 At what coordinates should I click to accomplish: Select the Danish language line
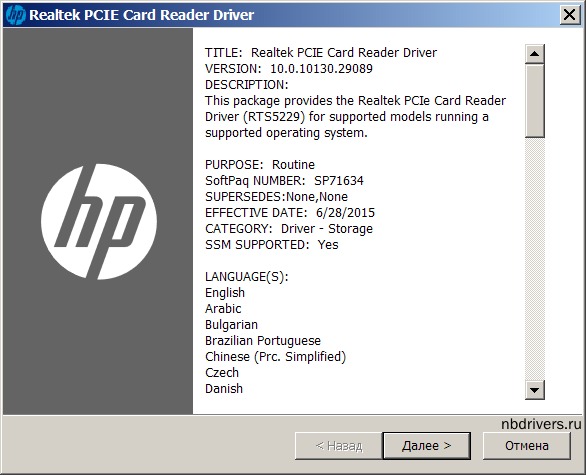[x=224, y=389]
